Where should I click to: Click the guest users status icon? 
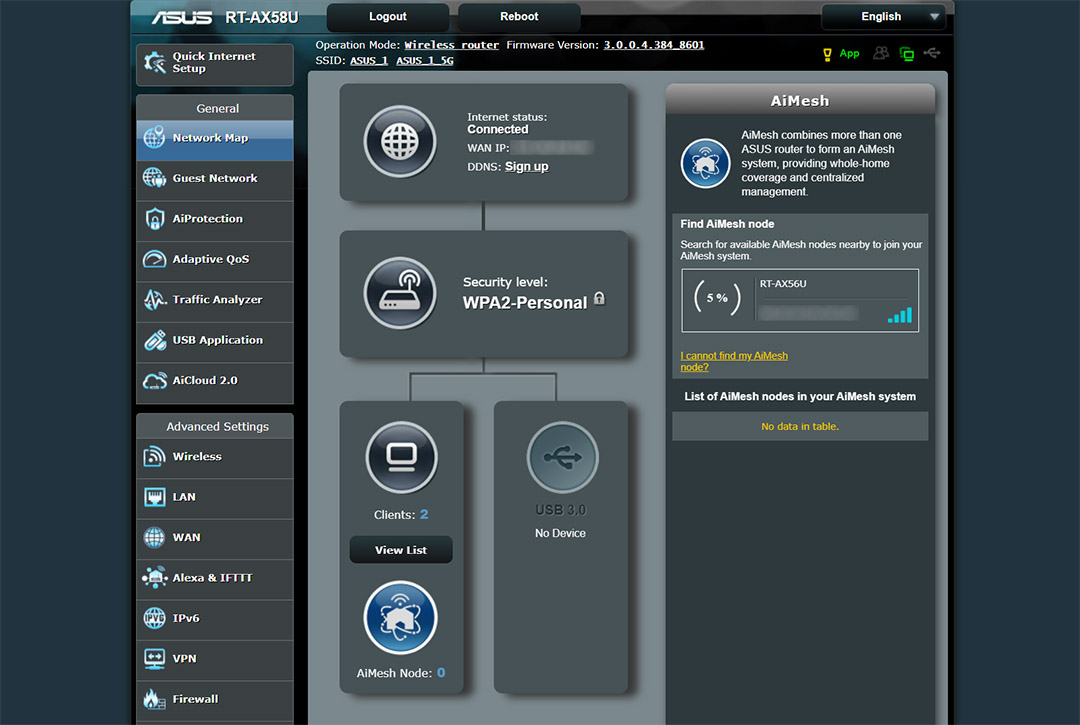point(881,53)
